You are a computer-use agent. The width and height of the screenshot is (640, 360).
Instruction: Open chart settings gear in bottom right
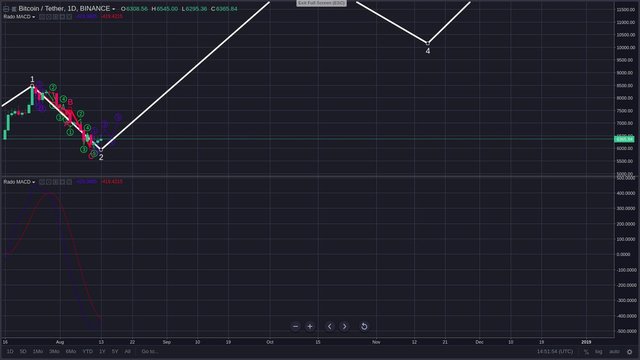pyautogui.click(x=629, y=351)
